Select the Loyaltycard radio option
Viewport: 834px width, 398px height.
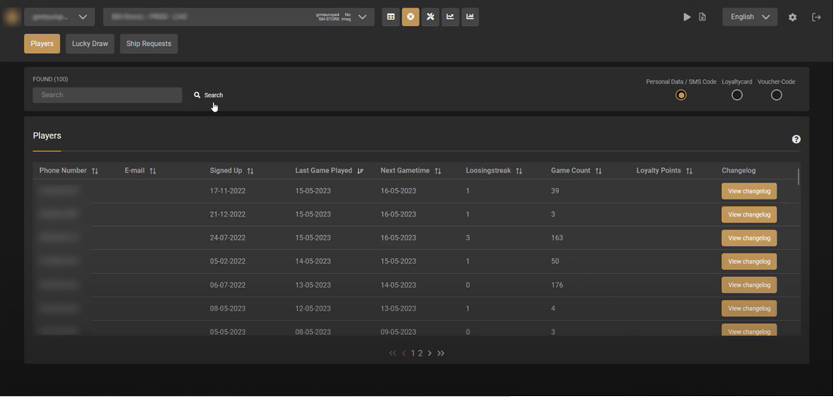pos(737,95)
